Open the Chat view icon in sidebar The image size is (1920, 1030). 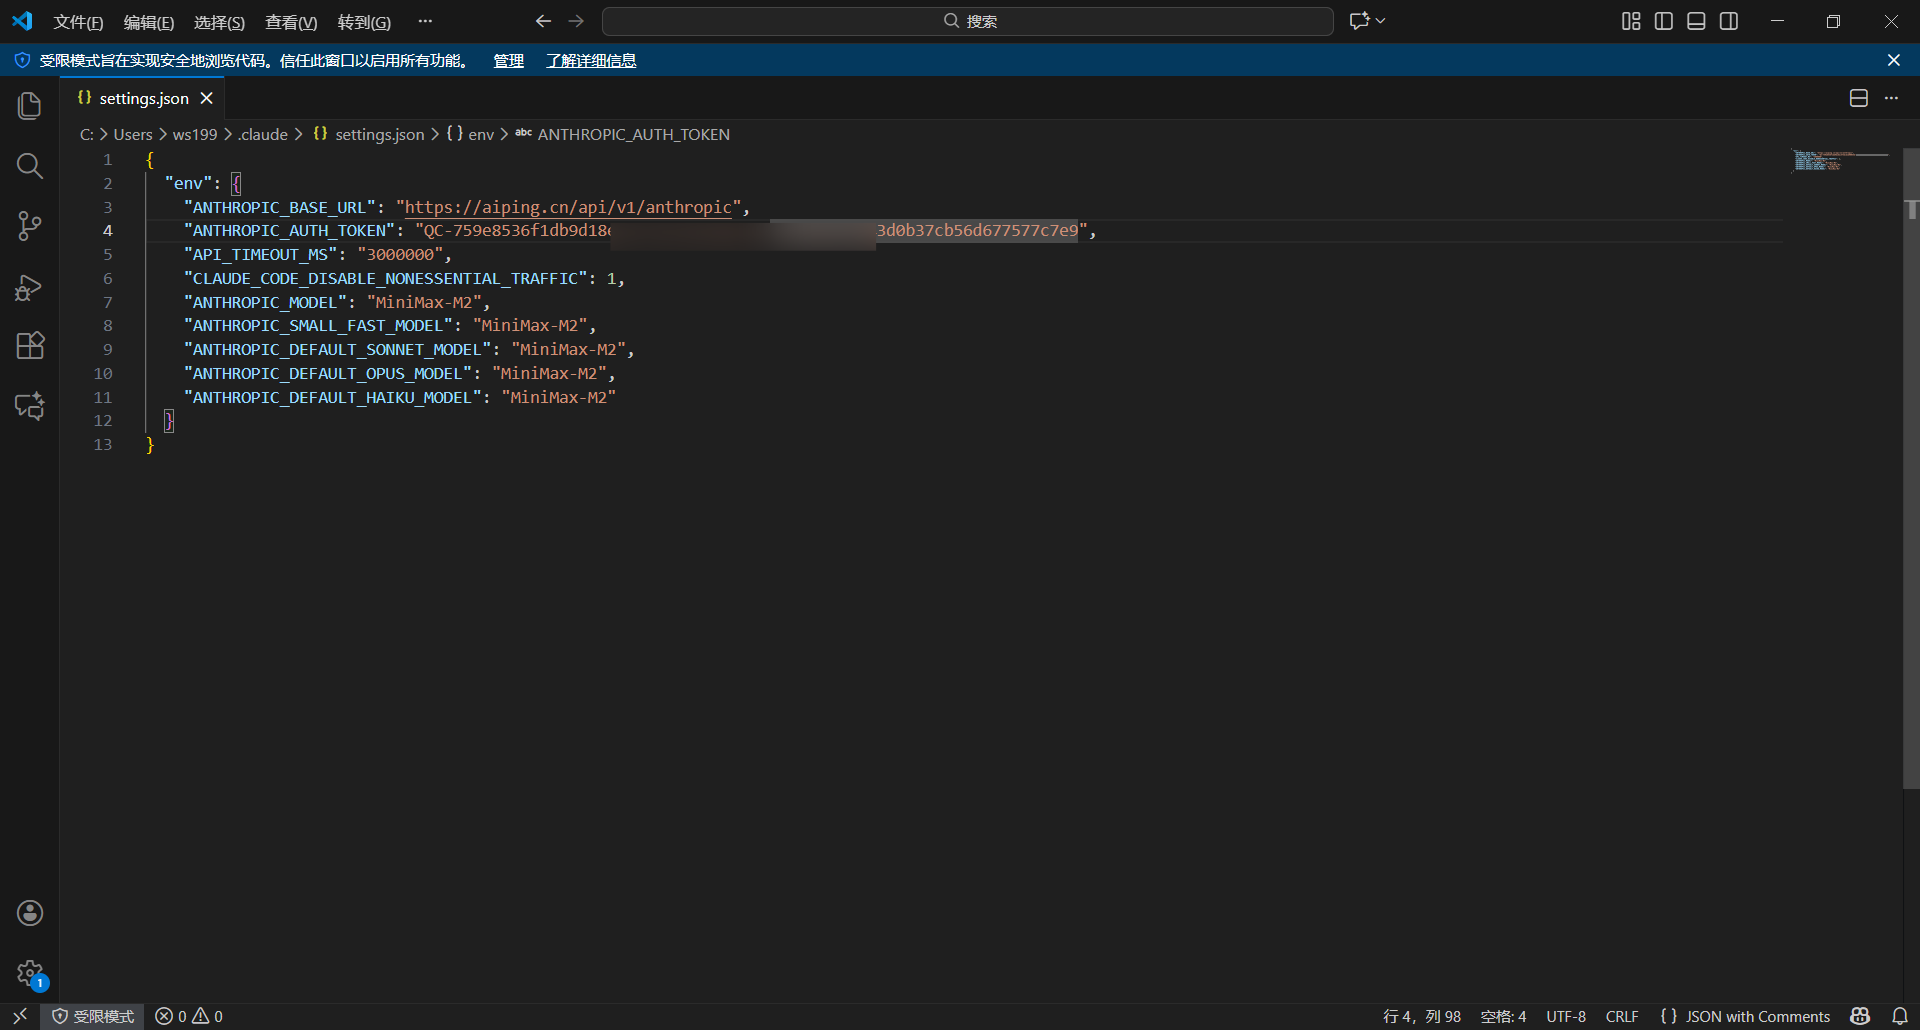point(30,406)
